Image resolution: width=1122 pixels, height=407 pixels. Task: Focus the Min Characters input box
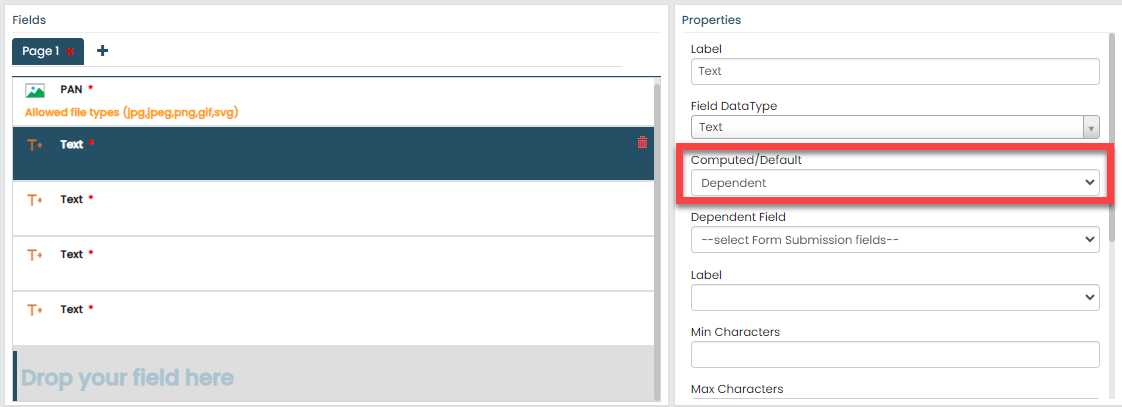tap(895, 354)
